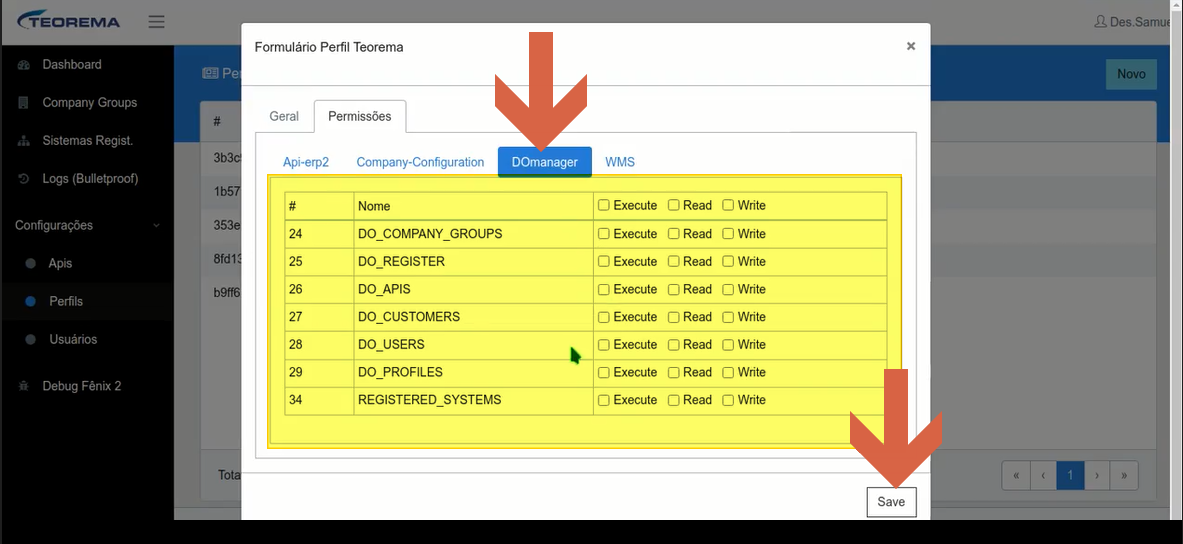Screen dimensions: 1183x544
Task: Check Execute for DO_PROFILES
Action: coord(604,372)
